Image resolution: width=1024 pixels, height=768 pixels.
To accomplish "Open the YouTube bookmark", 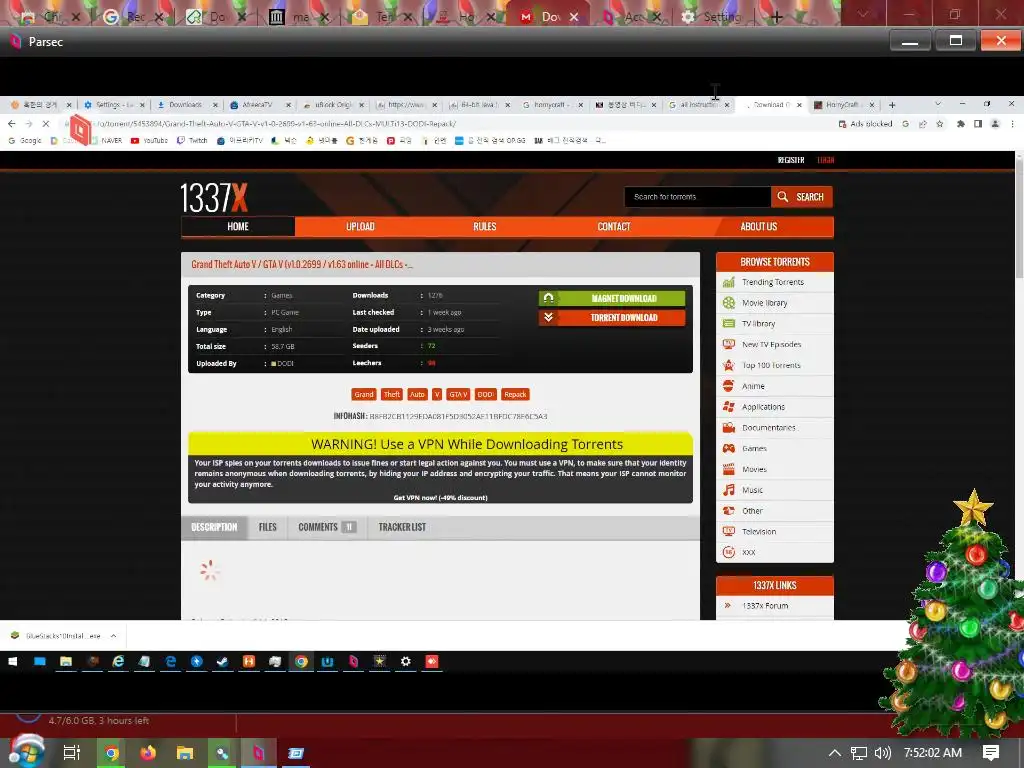I will click(149, 140).
